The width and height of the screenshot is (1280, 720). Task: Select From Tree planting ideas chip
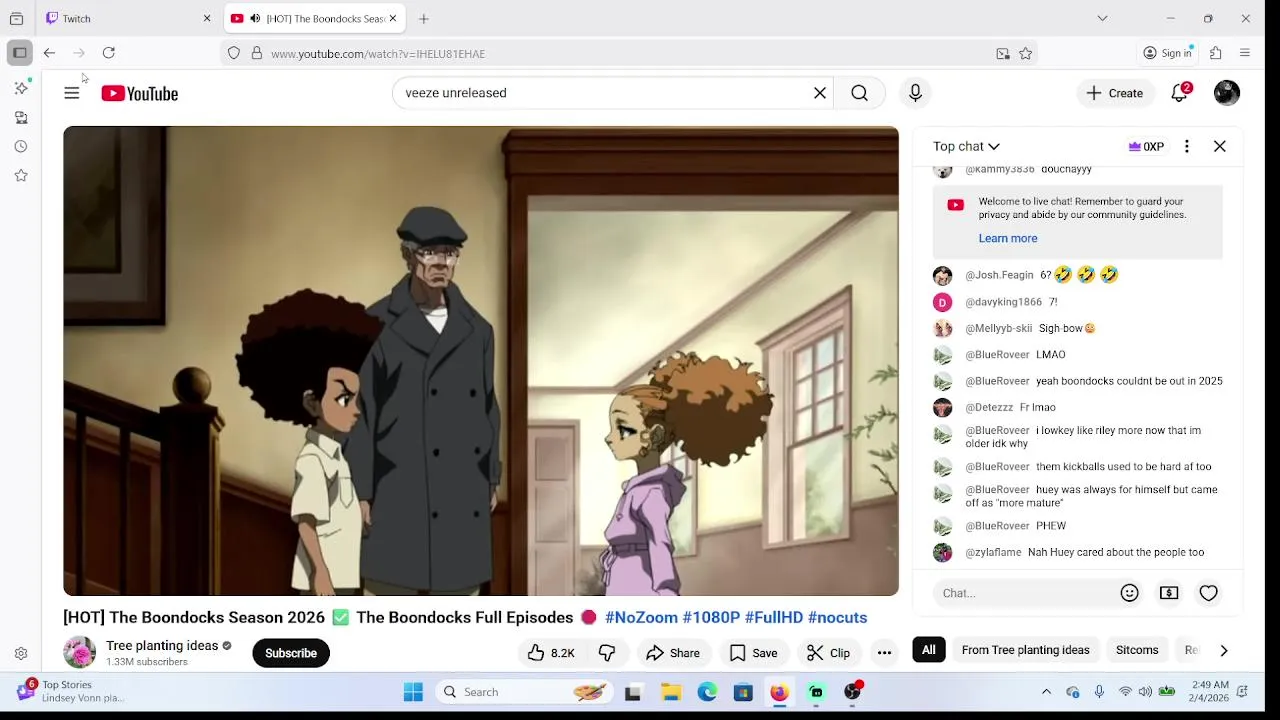1025,650
